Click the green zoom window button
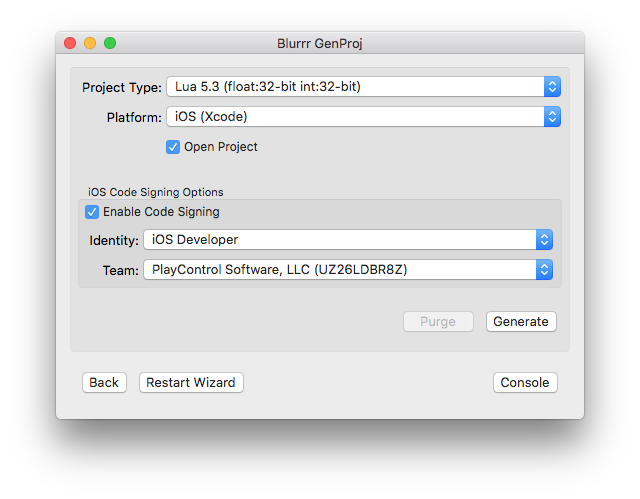The image size is (640, 499). [x=110, y=43]
